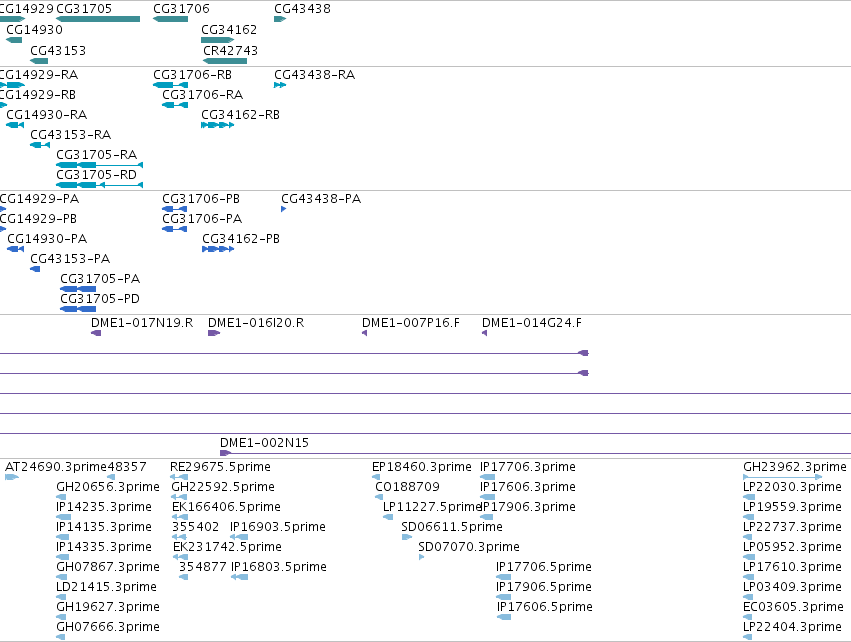Click protein CG14930-PA

coord(15,250)
